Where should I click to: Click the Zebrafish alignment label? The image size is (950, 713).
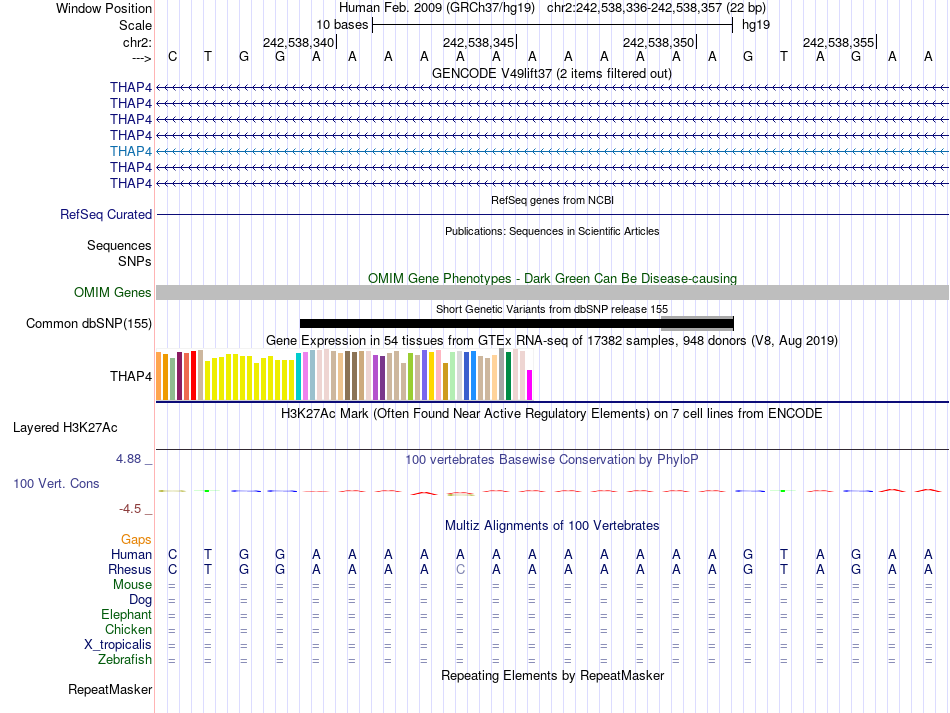[x=125, y=660]
